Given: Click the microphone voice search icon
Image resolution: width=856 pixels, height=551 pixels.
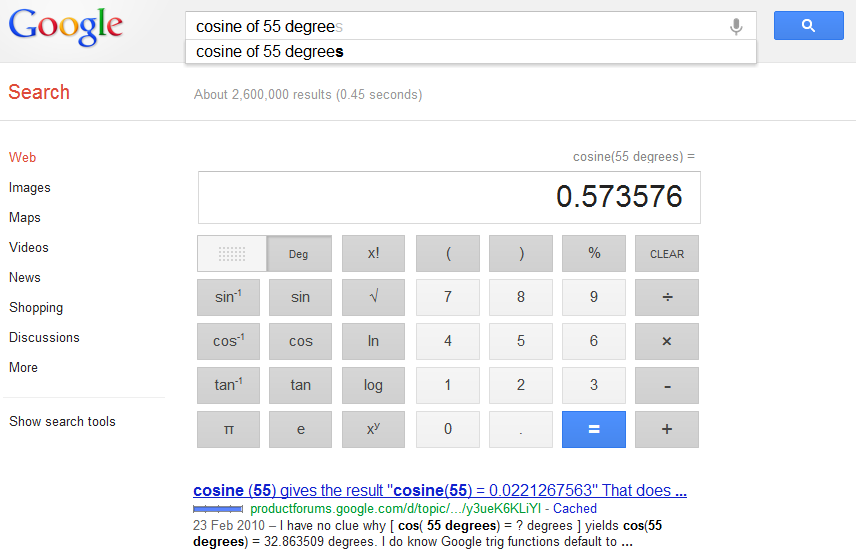Looking at the screenshot, I should (736, 26).
